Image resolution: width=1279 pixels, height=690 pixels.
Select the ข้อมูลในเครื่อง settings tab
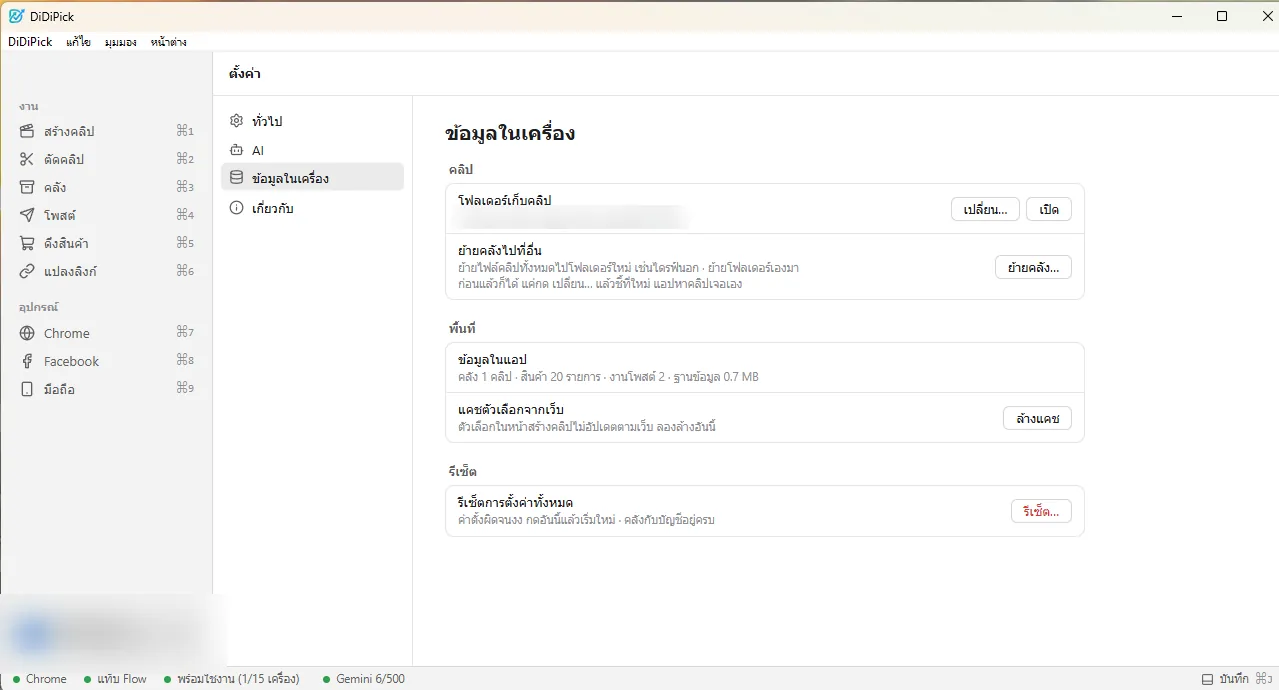[x=312, y=178]
